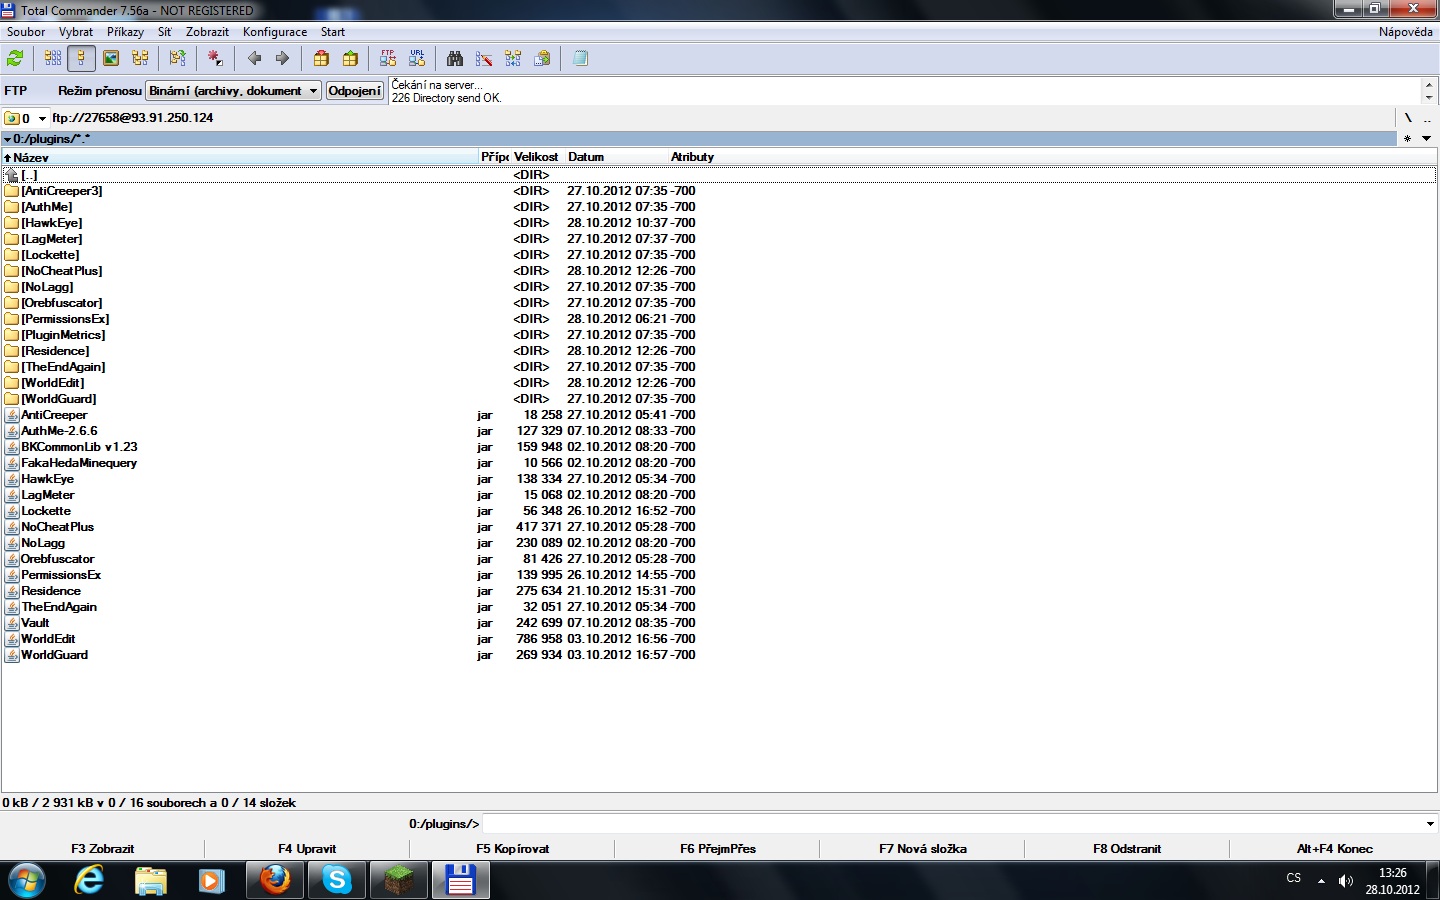Screen dimensions: 1440x900
Task: Click the Orebfuscator jar file icon
Action: coord(12,559)
